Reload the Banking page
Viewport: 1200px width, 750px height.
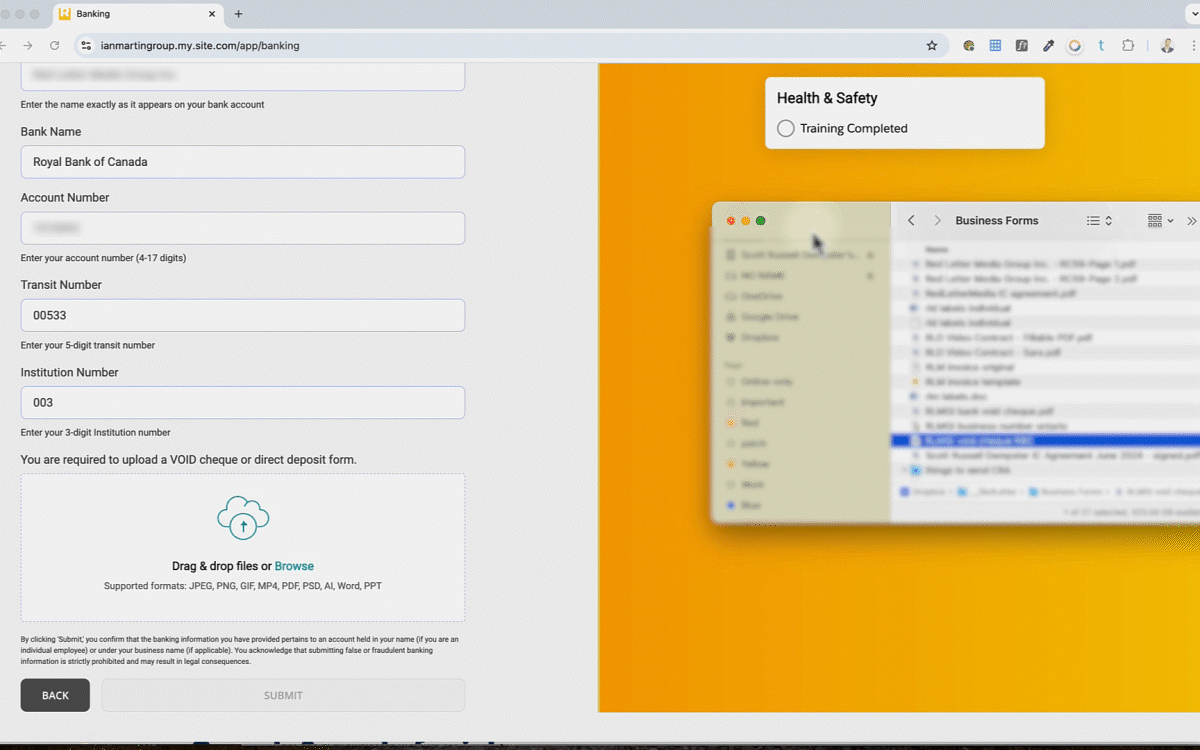coord(54,45)
